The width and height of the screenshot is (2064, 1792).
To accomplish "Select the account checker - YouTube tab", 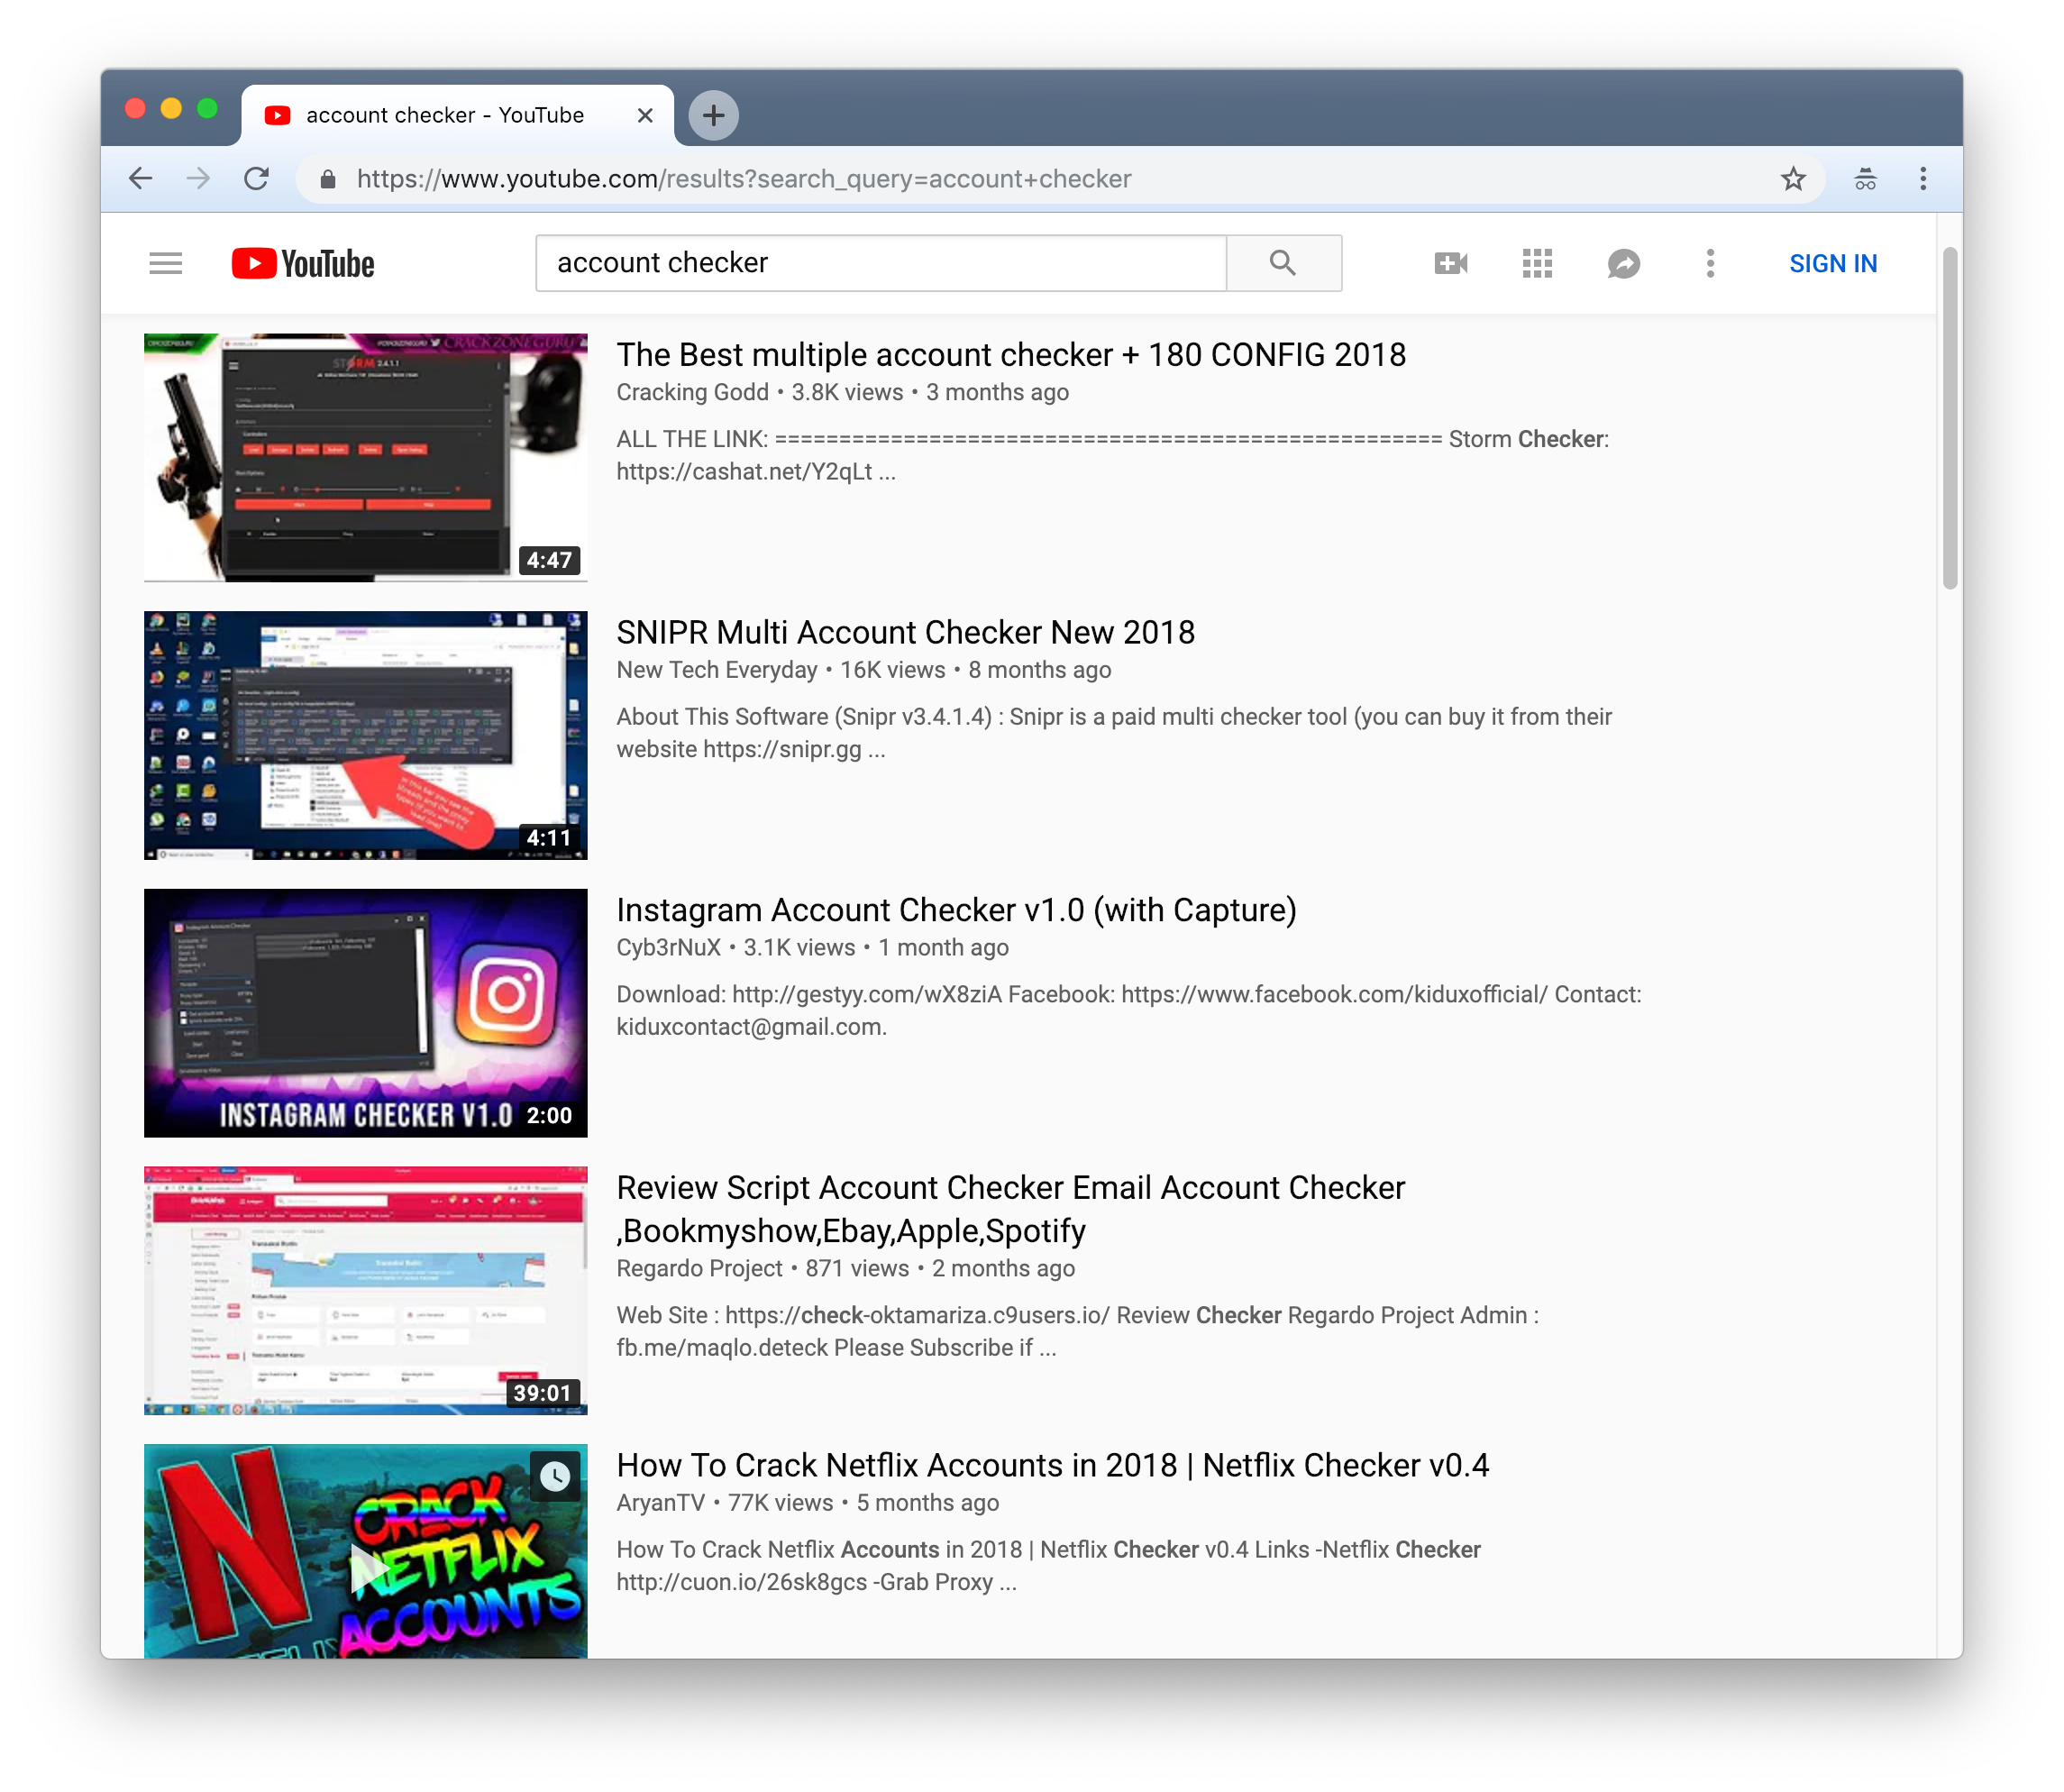I will (x=457, y=115).
